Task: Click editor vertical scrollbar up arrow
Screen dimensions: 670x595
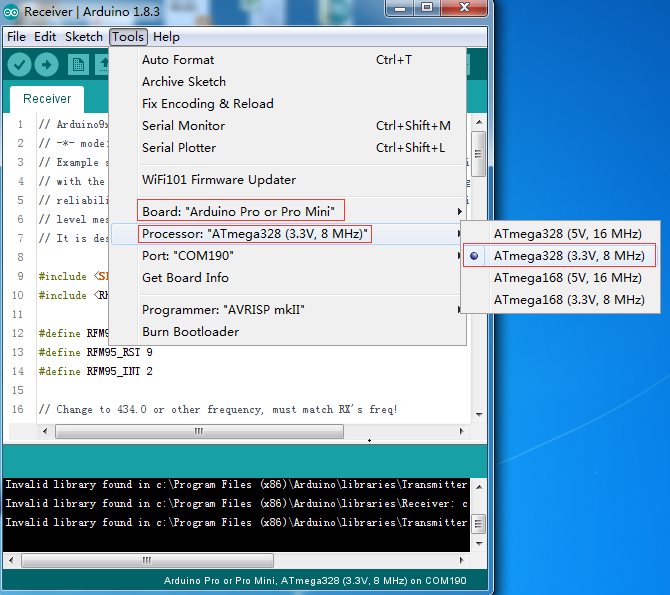Action: coord(479,122)
